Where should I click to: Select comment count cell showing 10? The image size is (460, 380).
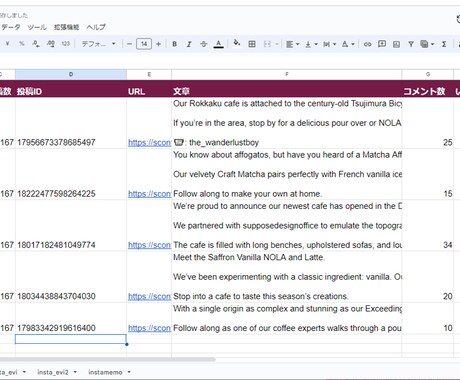(x=428, y=319)
